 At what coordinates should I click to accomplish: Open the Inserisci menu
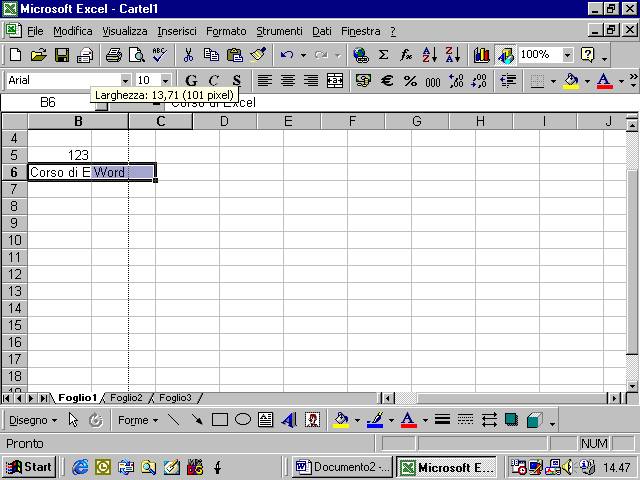coord(177,31)
